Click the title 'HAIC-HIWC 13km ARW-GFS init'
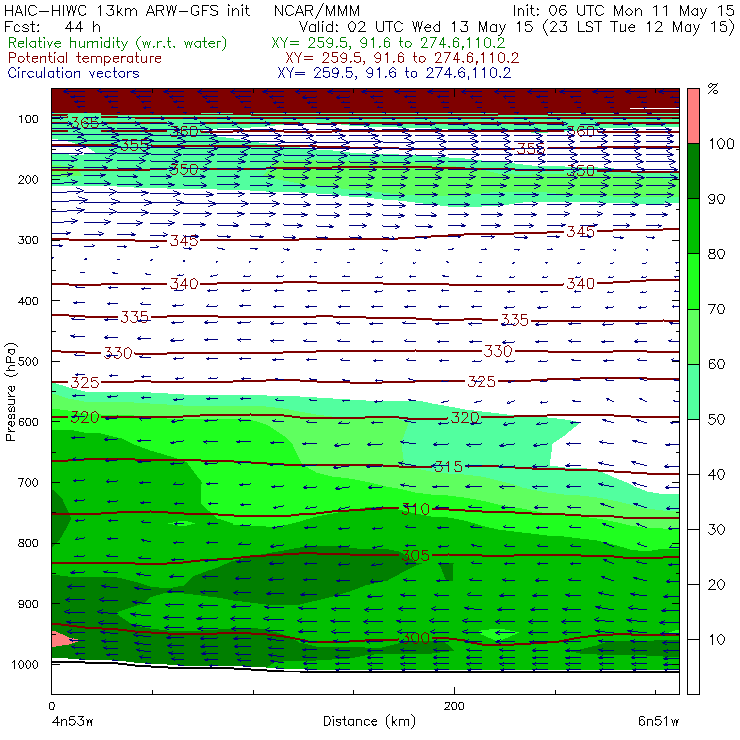740x740 pixels. pos(127,10)
